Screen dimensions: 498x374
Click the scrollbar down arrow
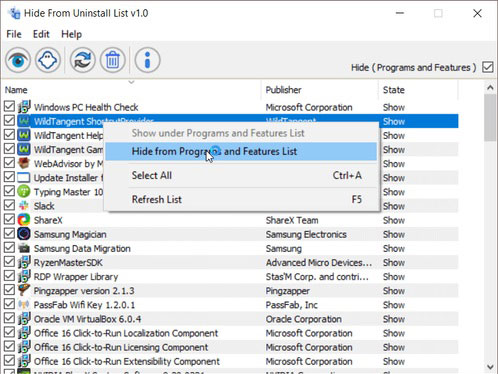(x=490, y=367)
